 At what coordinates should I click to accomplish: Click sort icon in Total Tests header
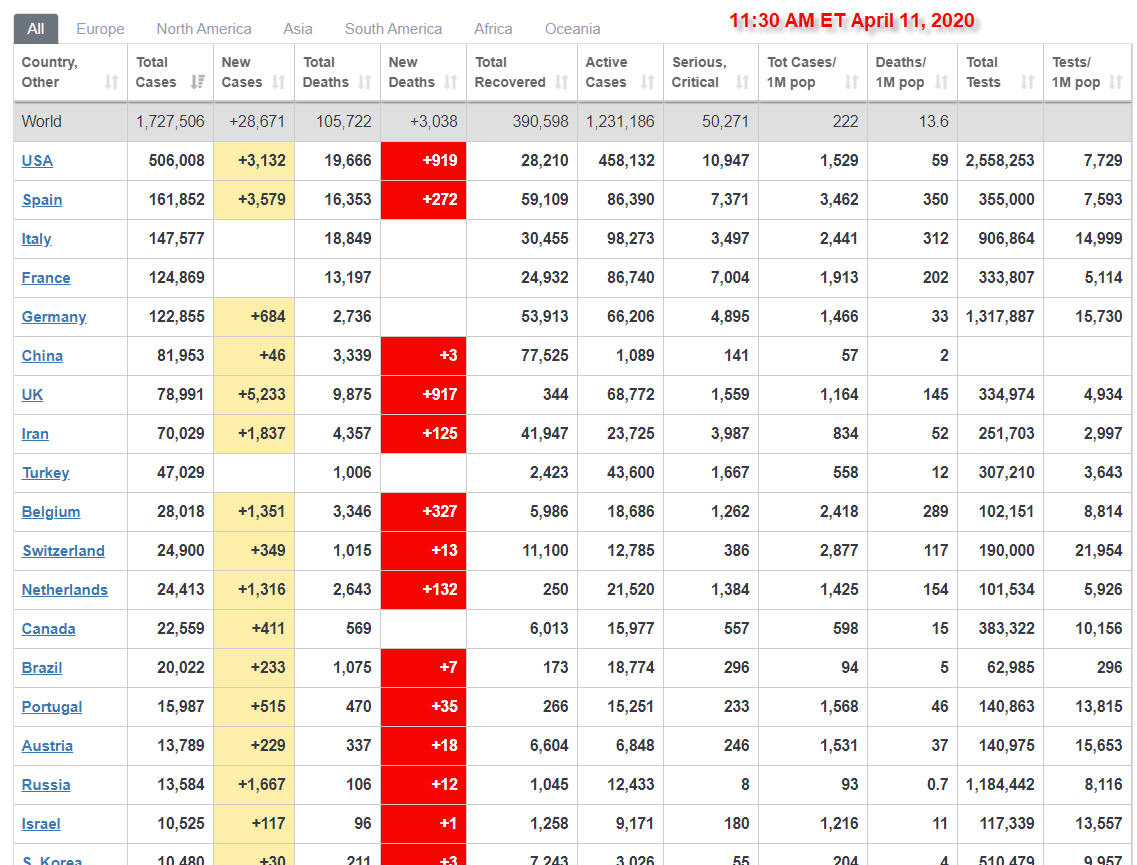pos(1028,82)
